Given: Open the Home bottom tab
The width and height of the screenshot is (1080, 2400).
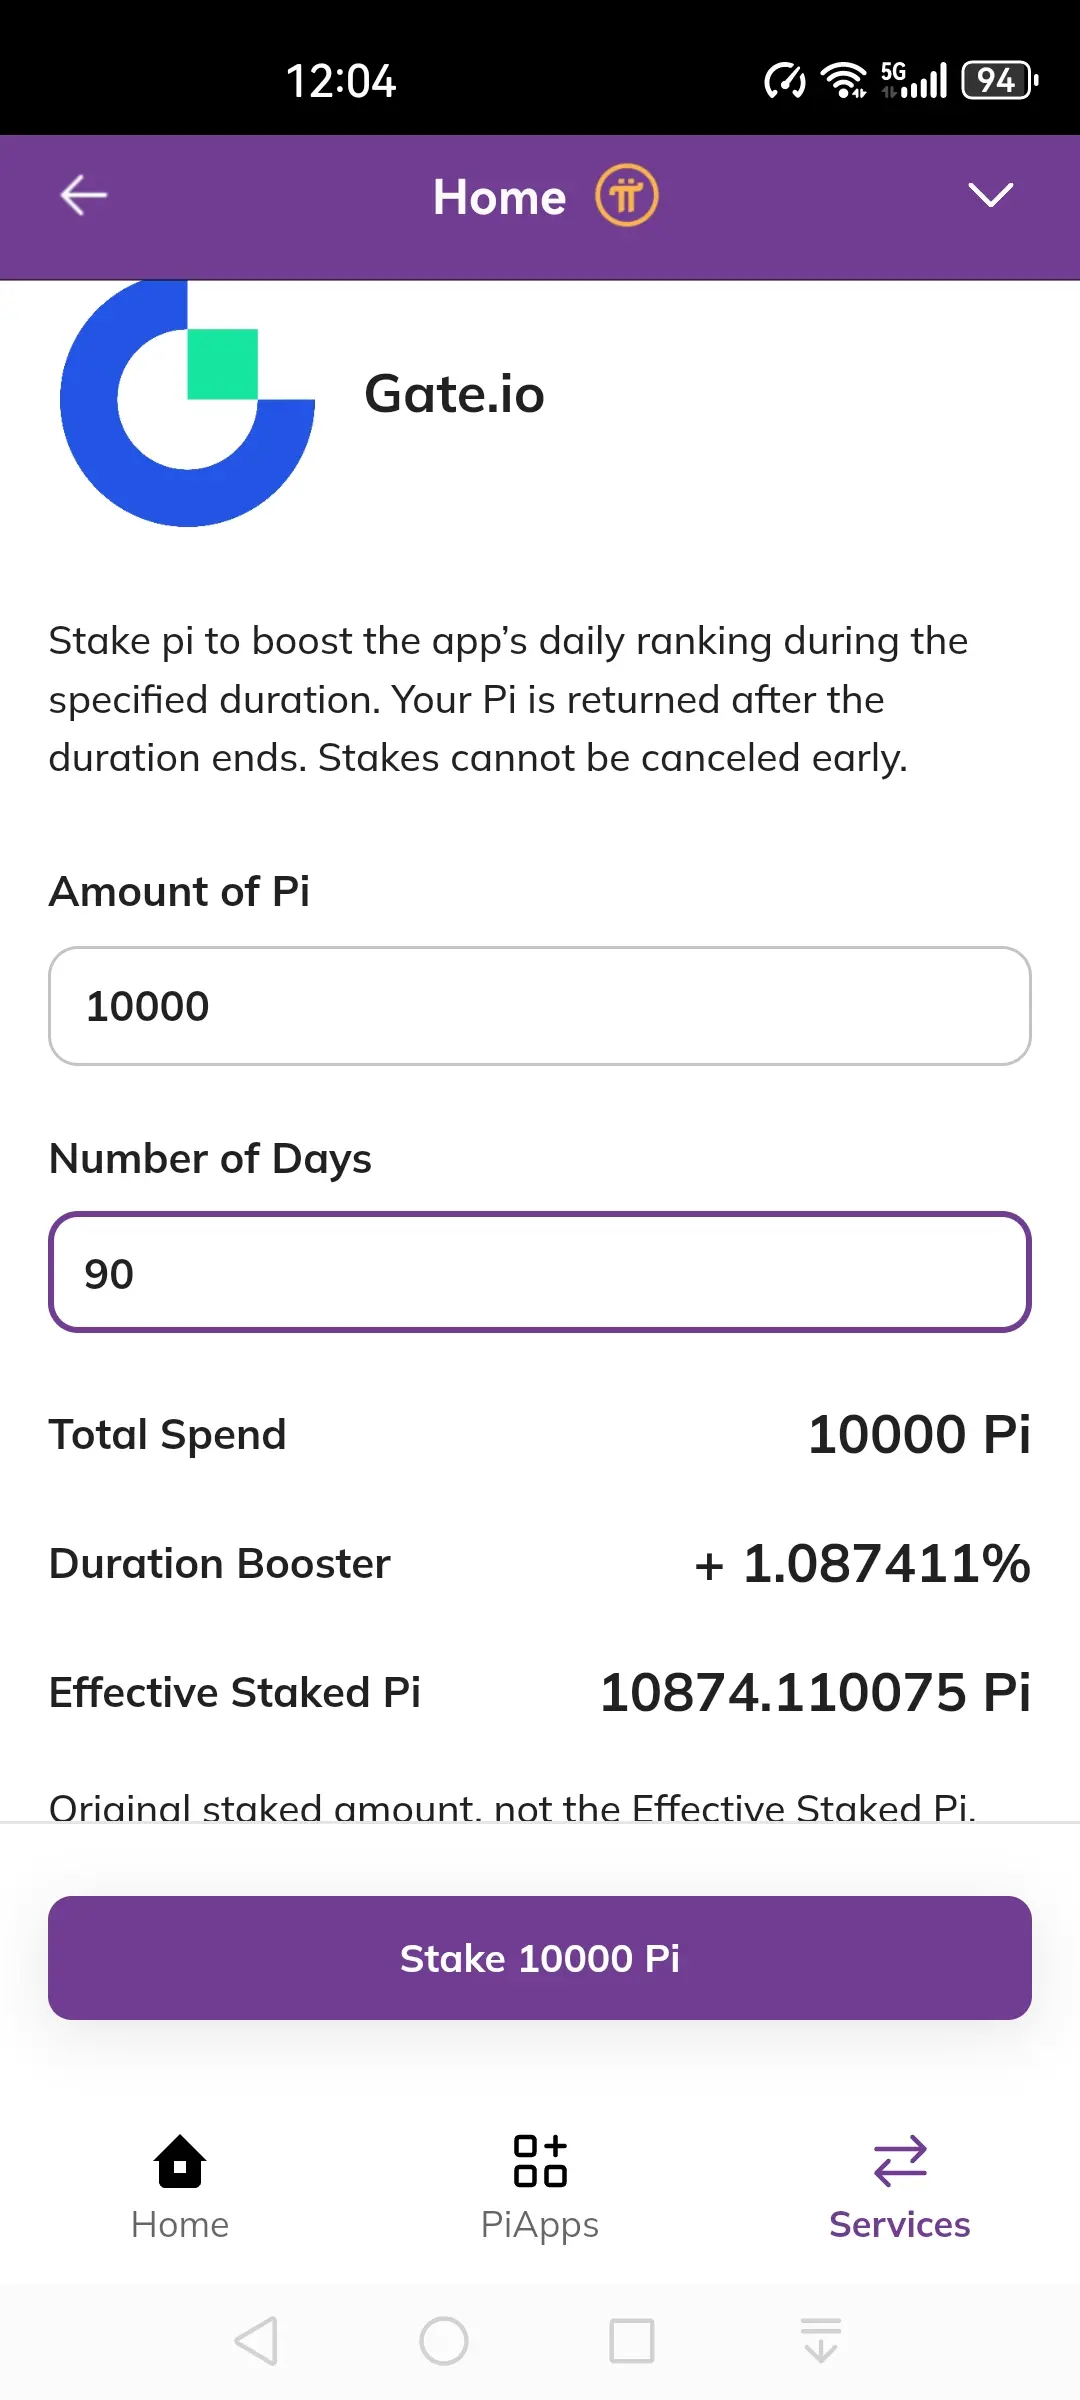Looking at the screenshot, I should pos(180,2186).
